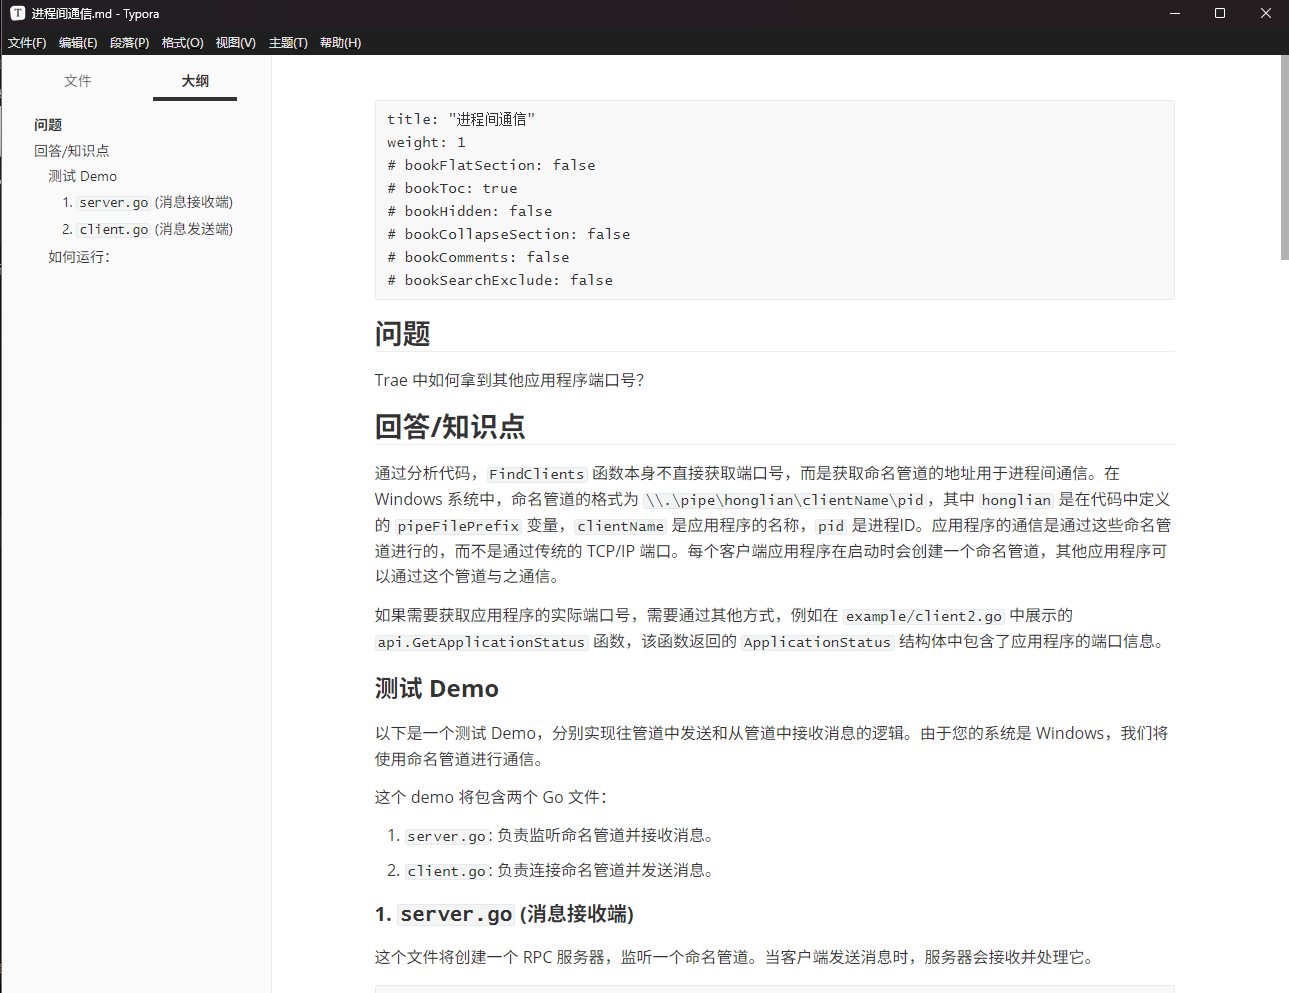Screen dimensions: 1289x993
Task: Jump to 如何运行 in the outline
Action: coord(79,257)
